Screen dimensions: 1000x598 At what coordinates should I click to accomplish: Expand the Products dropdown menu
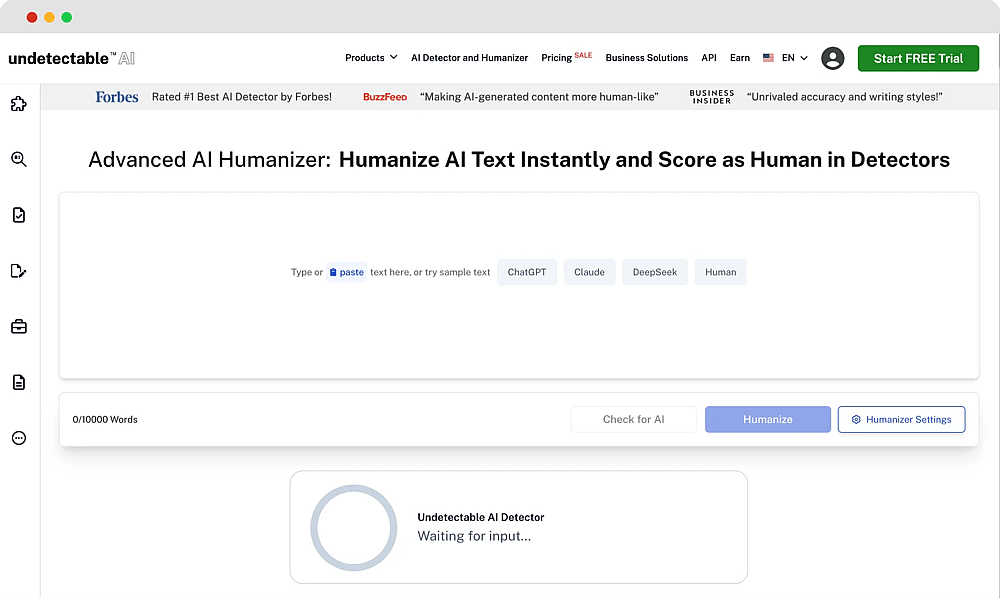(x=371, y=57)
